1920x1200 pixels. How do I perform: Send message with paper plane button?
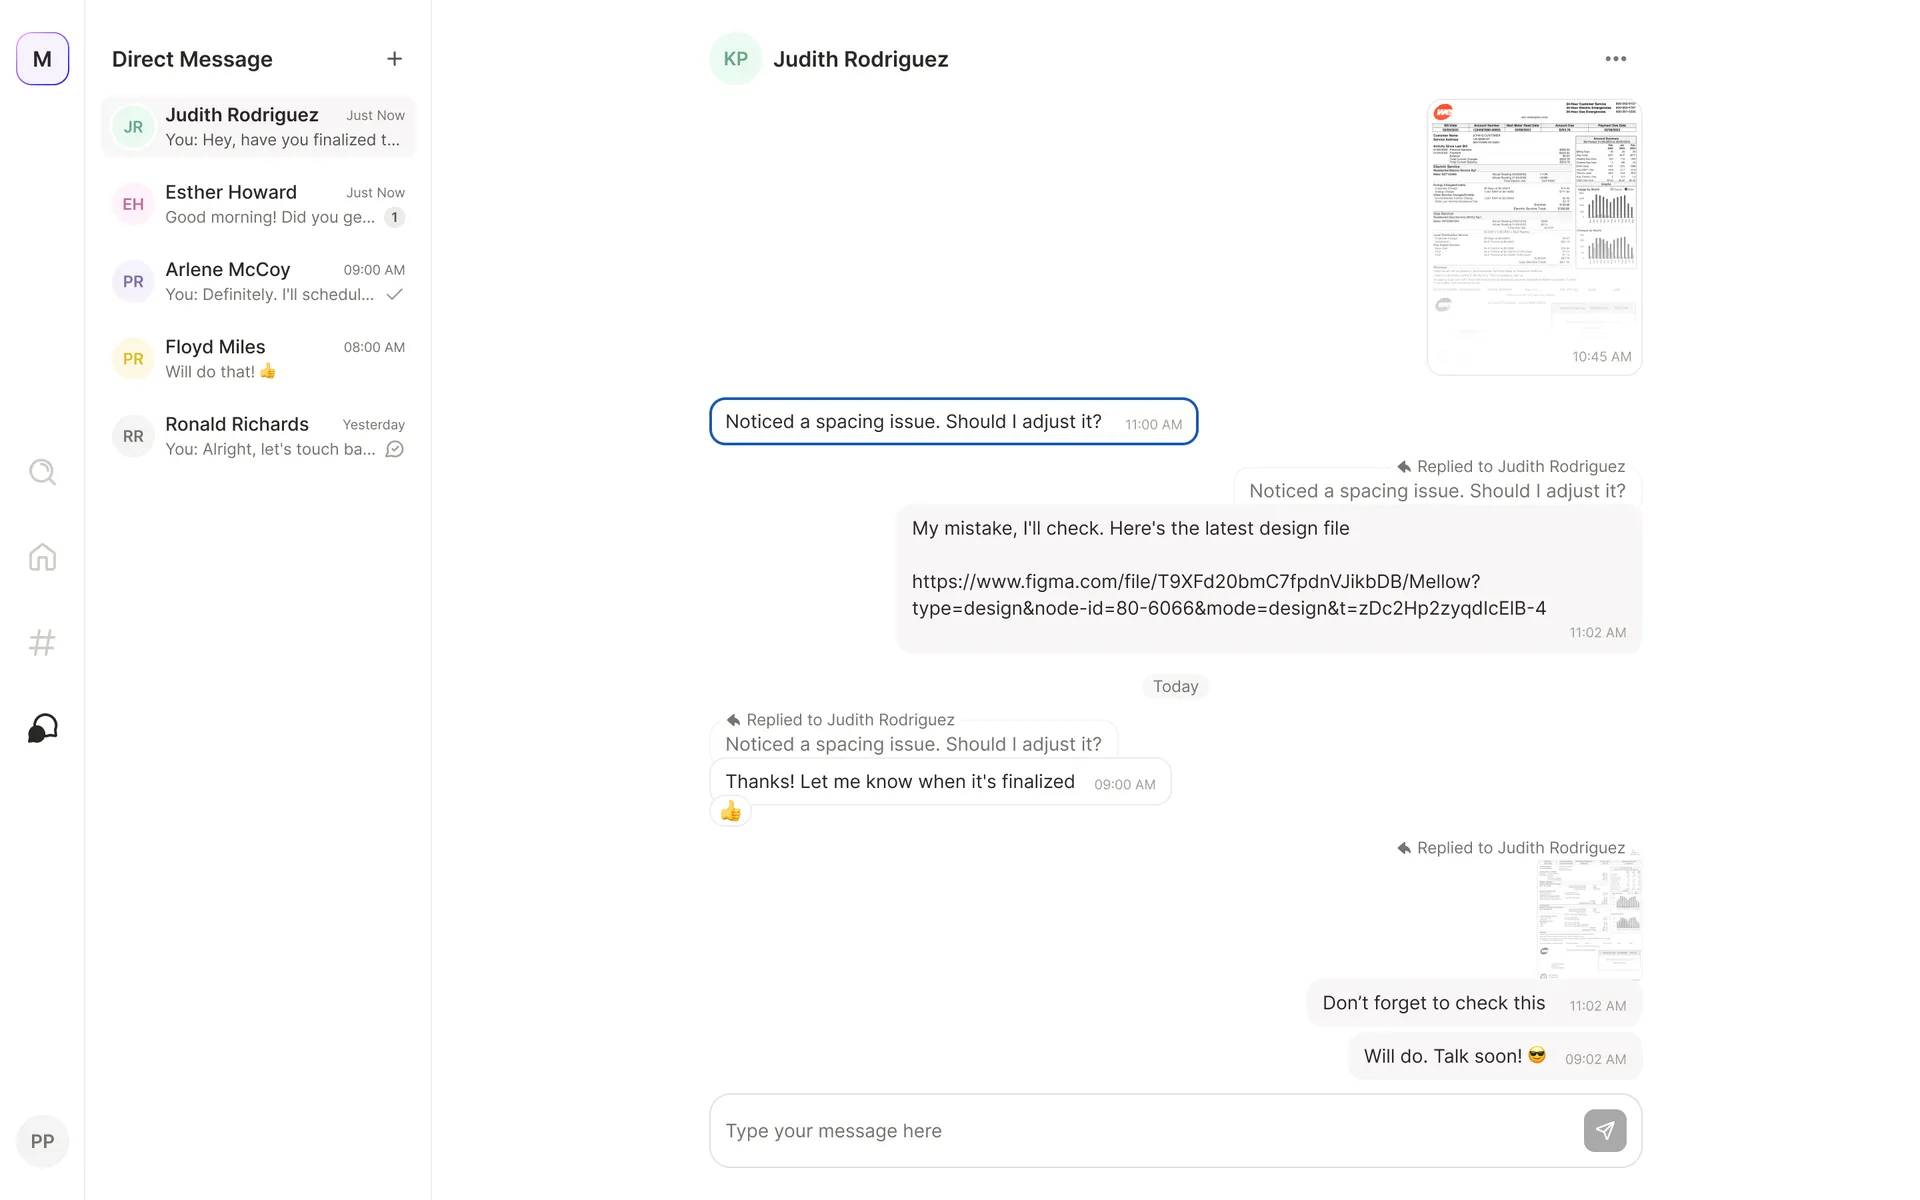tap(1604, 1130)
